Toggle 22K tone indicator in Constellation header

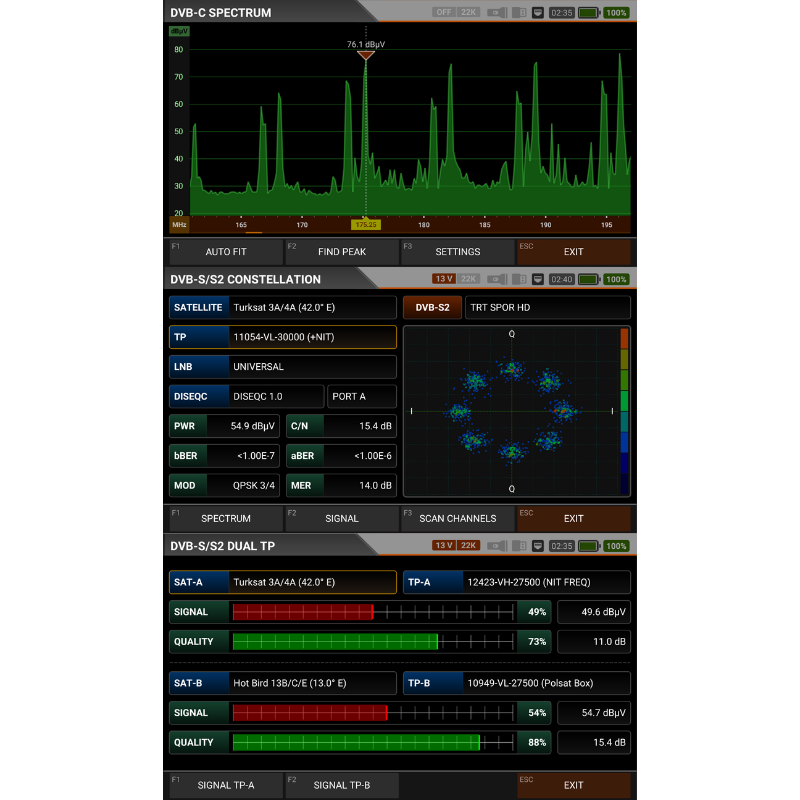[468, 279]
